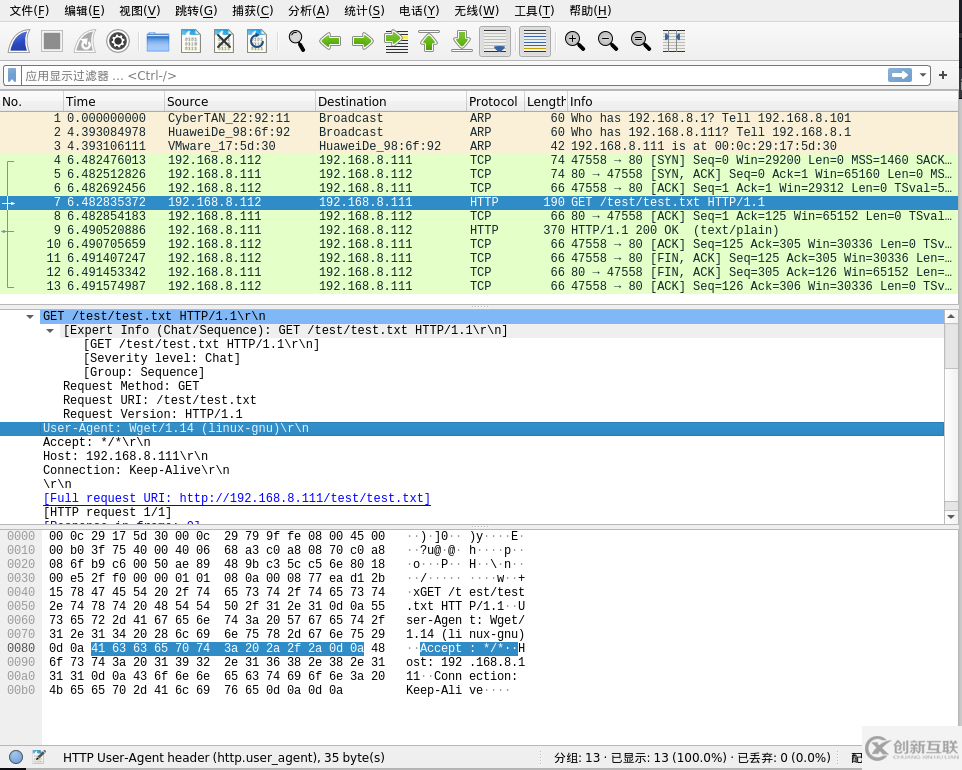Click the display filter input field
The image size is (962, 770).
pyautogui.click(x=450, y=76)
